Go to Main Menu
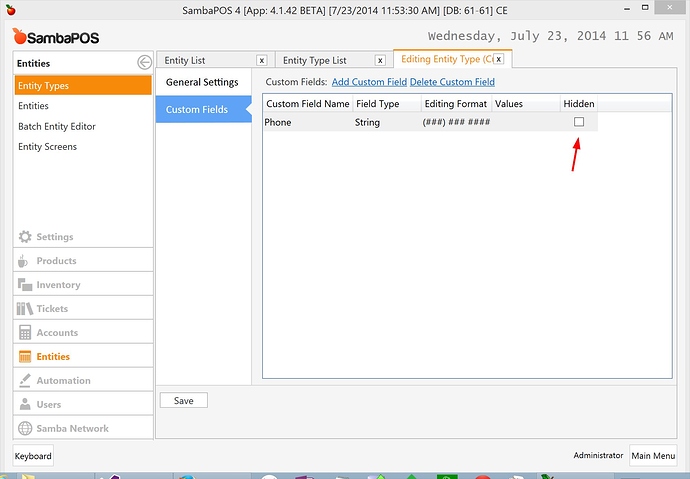Screen dimensions: 690x479 pyautogui.click(x=653, y=456)
